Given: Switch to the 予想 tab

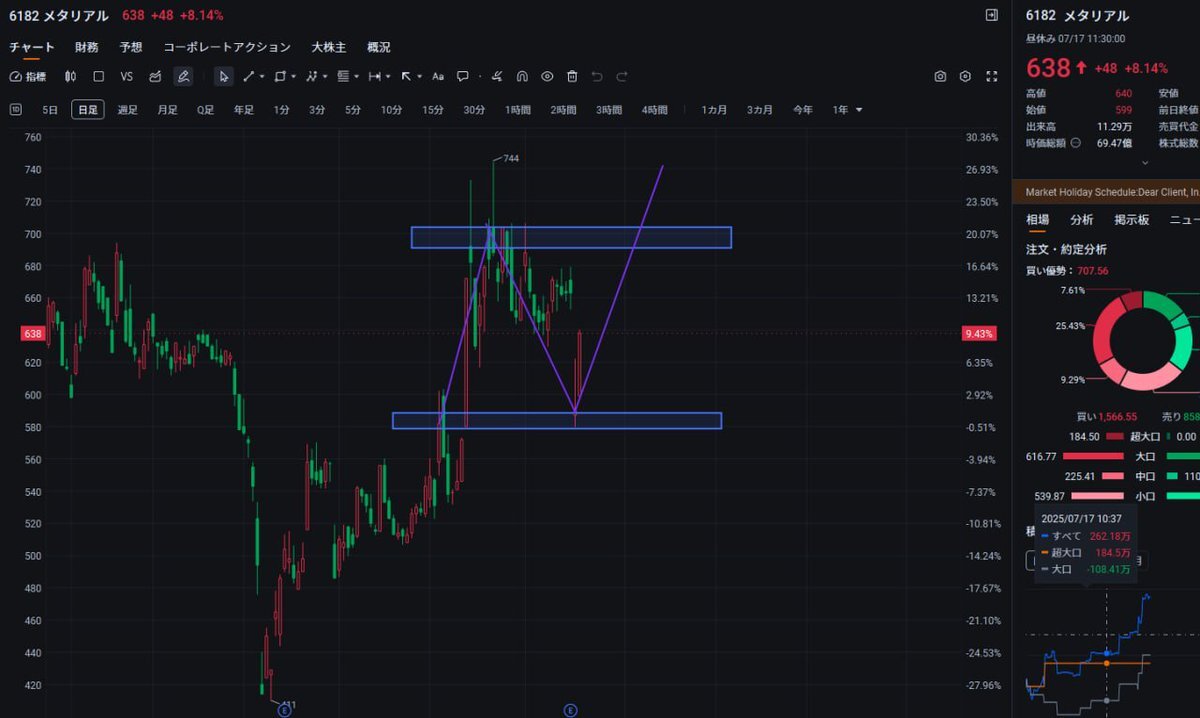Looking at the screenshot, I should (131, 47).
